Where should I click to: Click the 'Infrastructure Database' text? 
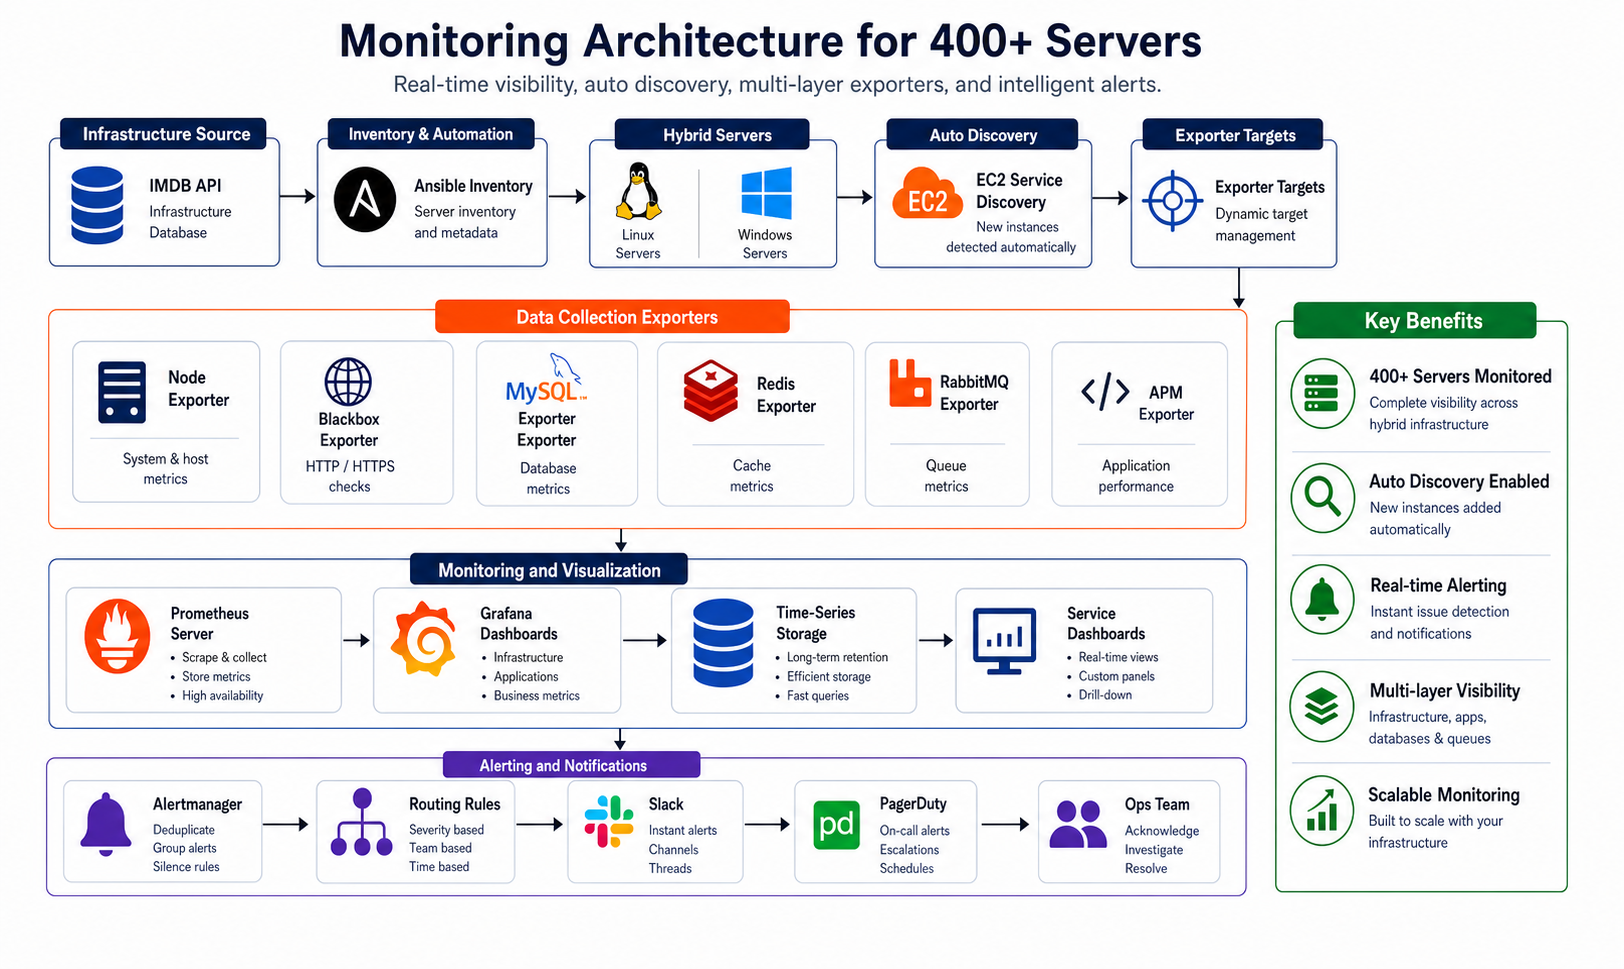tap(190, 222)
